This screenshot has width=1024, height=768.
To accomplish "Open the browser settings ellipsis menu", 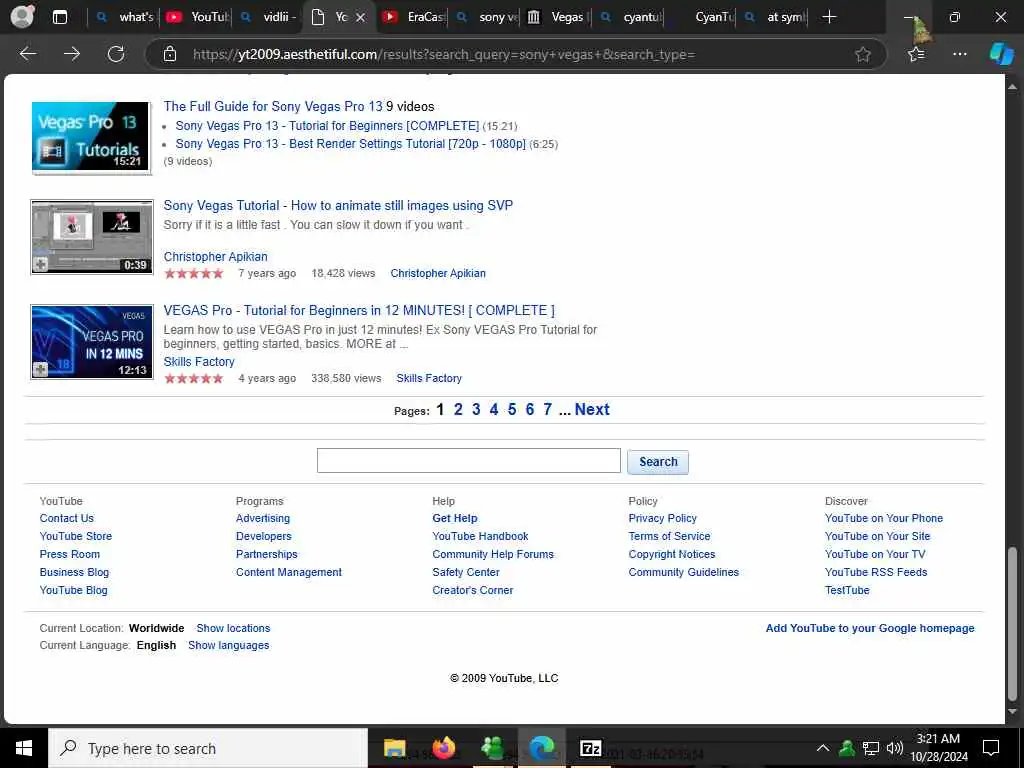I will 959,54.
